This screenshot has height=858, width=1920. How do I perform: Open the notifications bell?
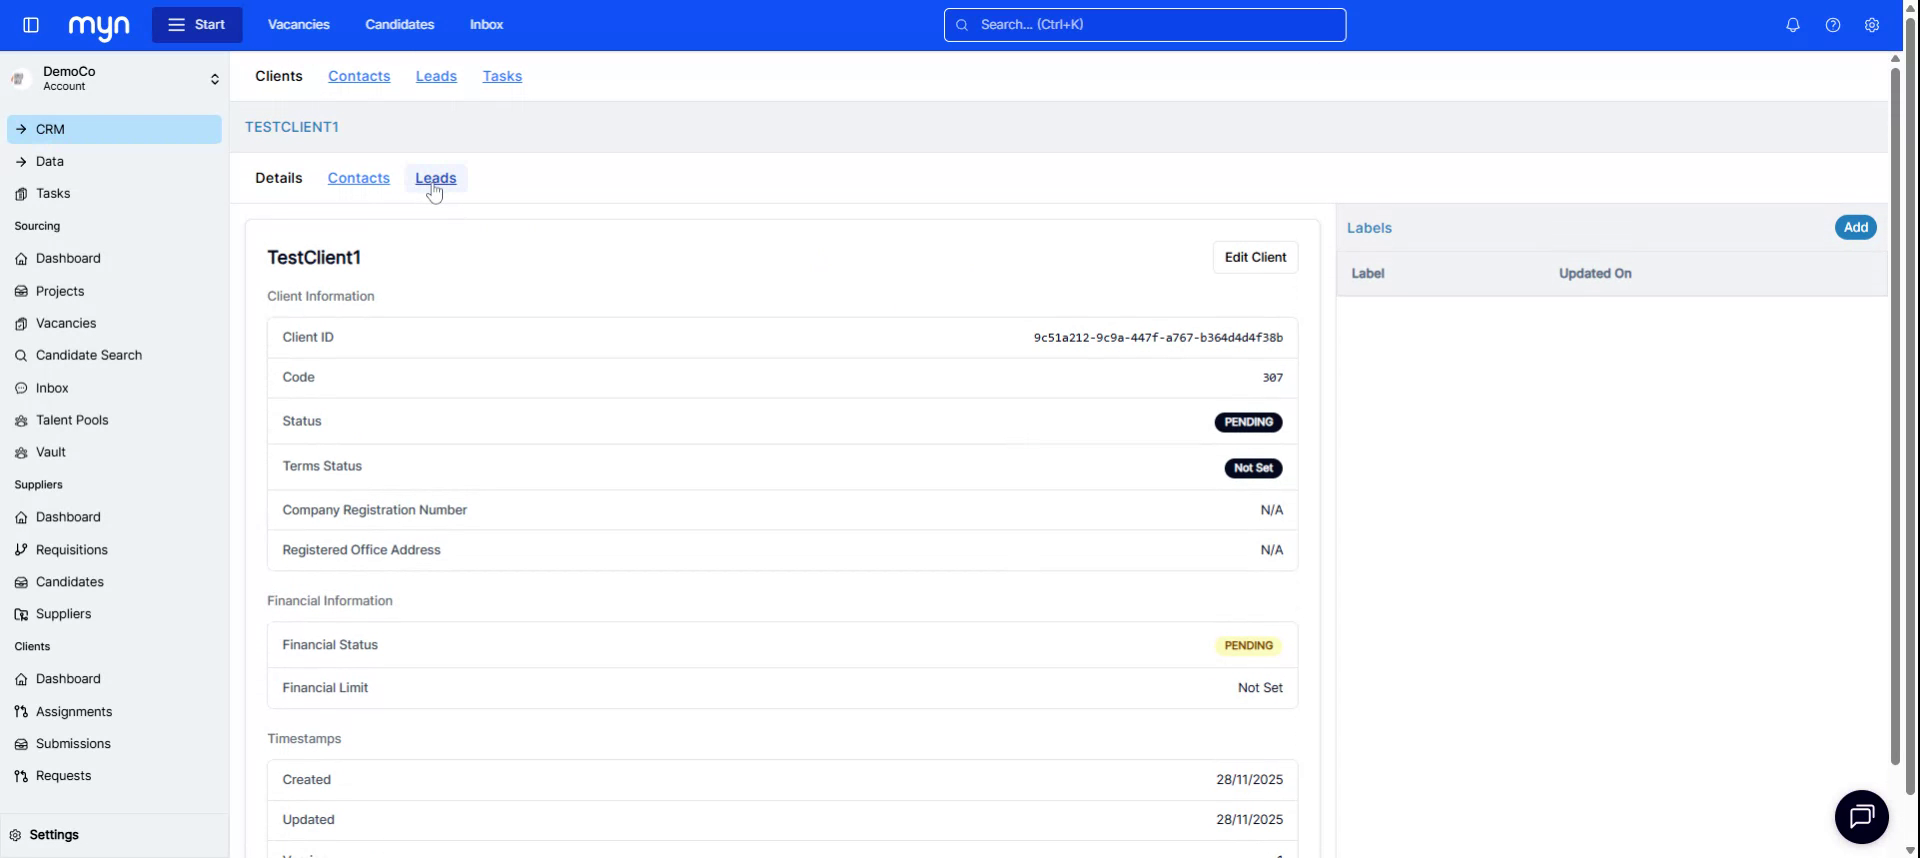[1792, 25]
